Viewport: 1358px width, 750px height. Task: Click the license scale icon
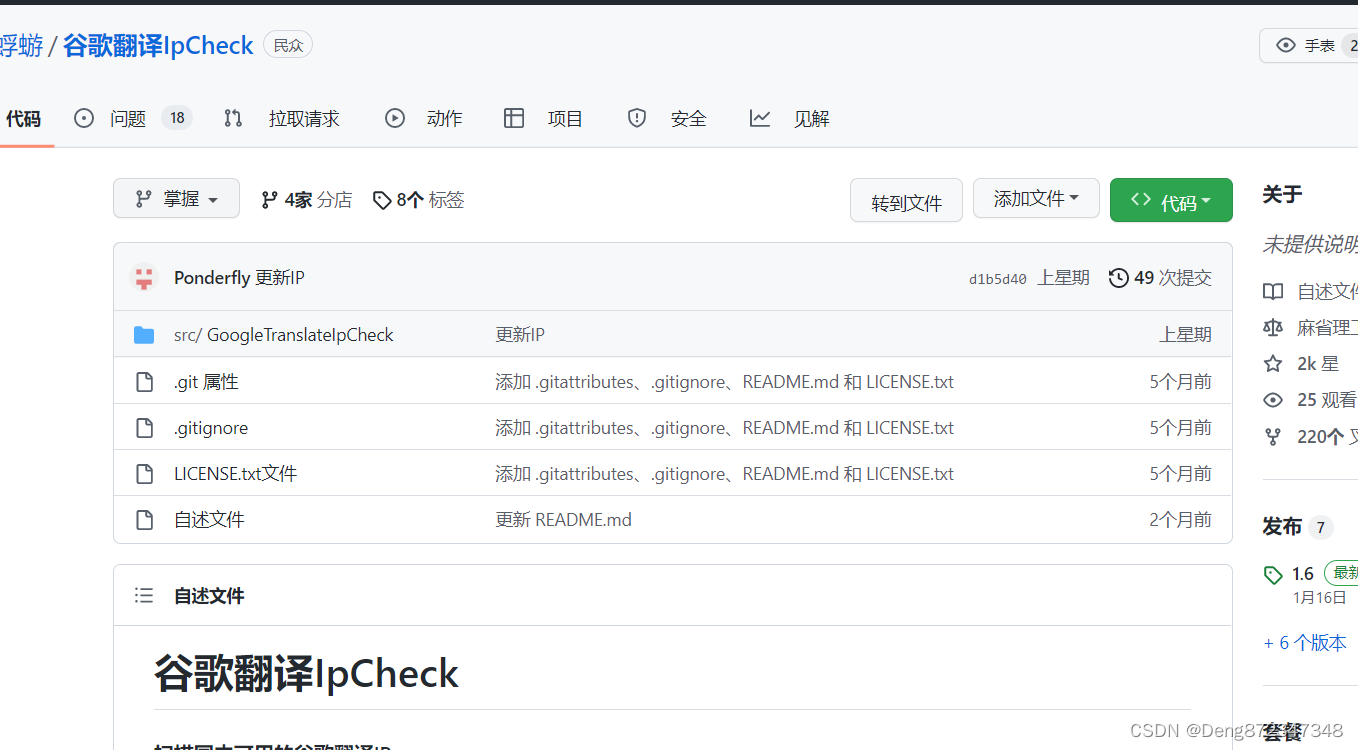click(x=1273, y=328)
